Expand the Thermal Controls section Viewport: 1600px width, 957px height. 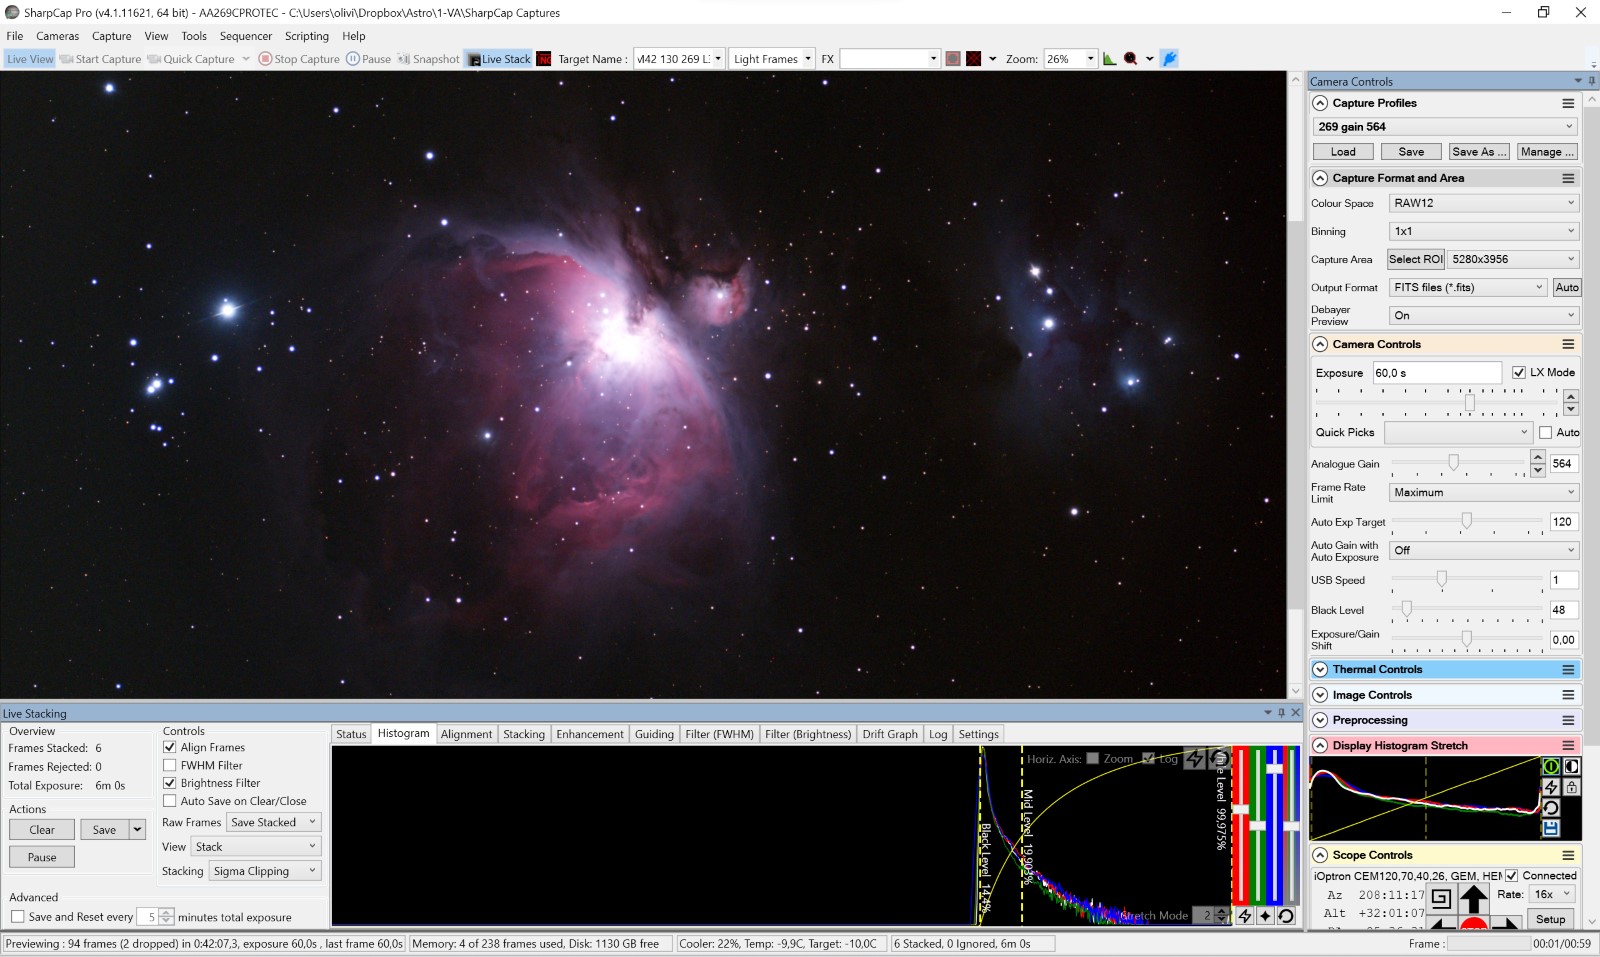[1320, 669]
